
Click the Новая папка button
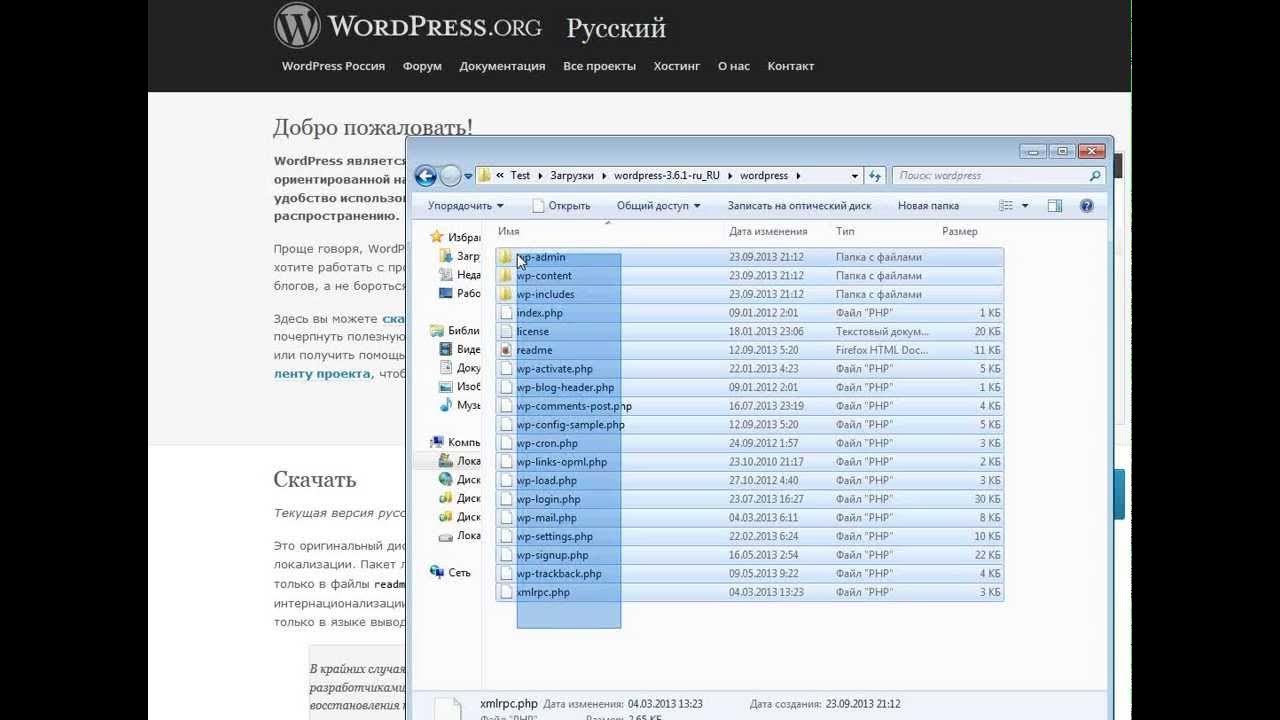point(928,206)
